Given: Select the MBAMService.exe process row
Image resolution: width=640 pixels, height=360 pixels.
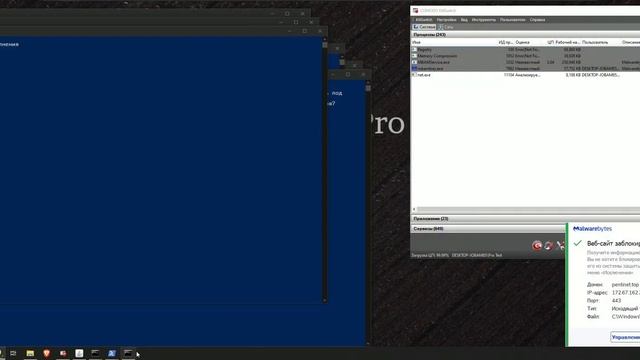Looking at the screenshot, I should 525,62.
